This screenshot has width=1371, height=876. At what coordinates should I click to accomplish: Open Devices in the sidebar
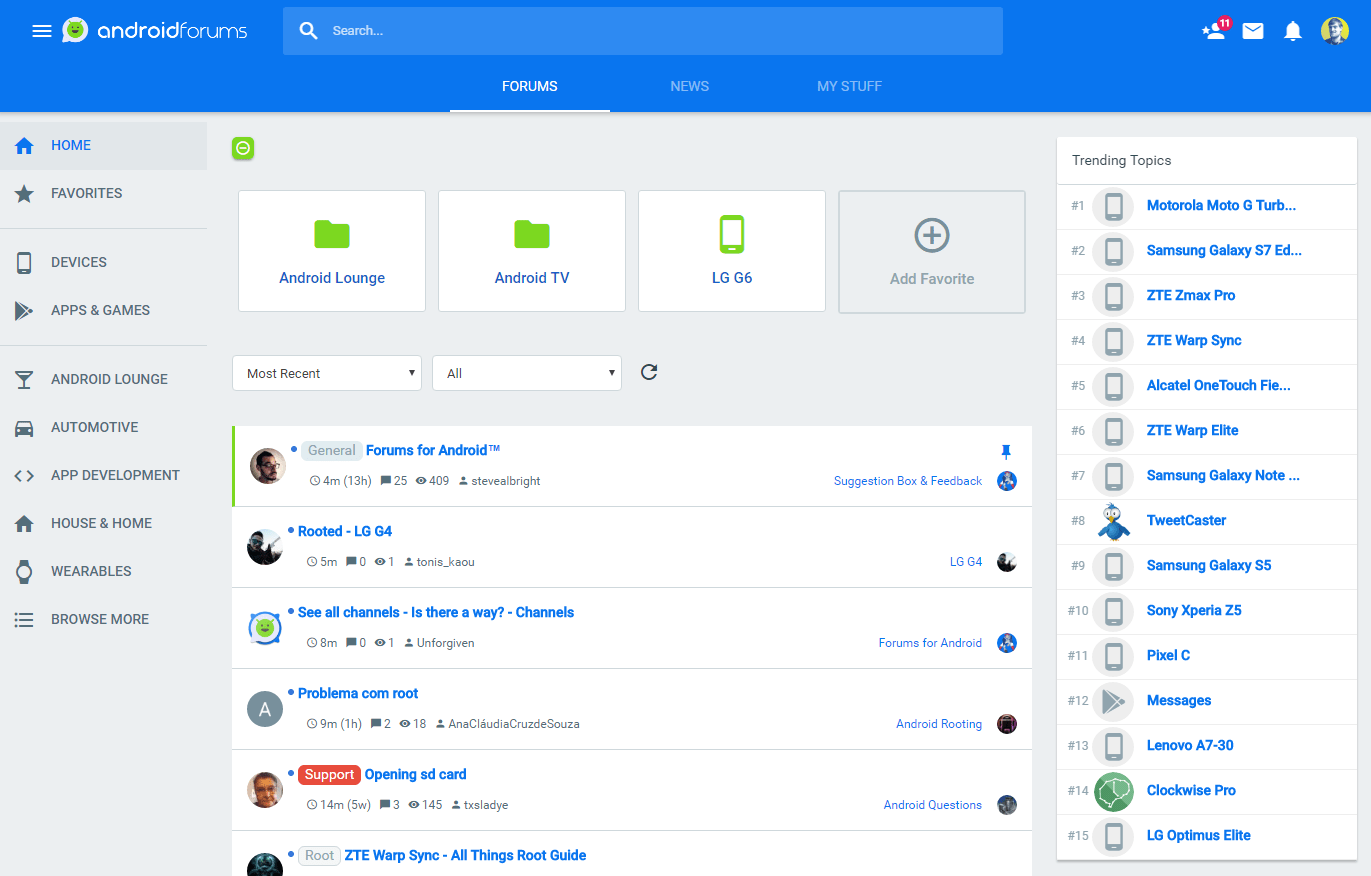[x=104, y=262]
